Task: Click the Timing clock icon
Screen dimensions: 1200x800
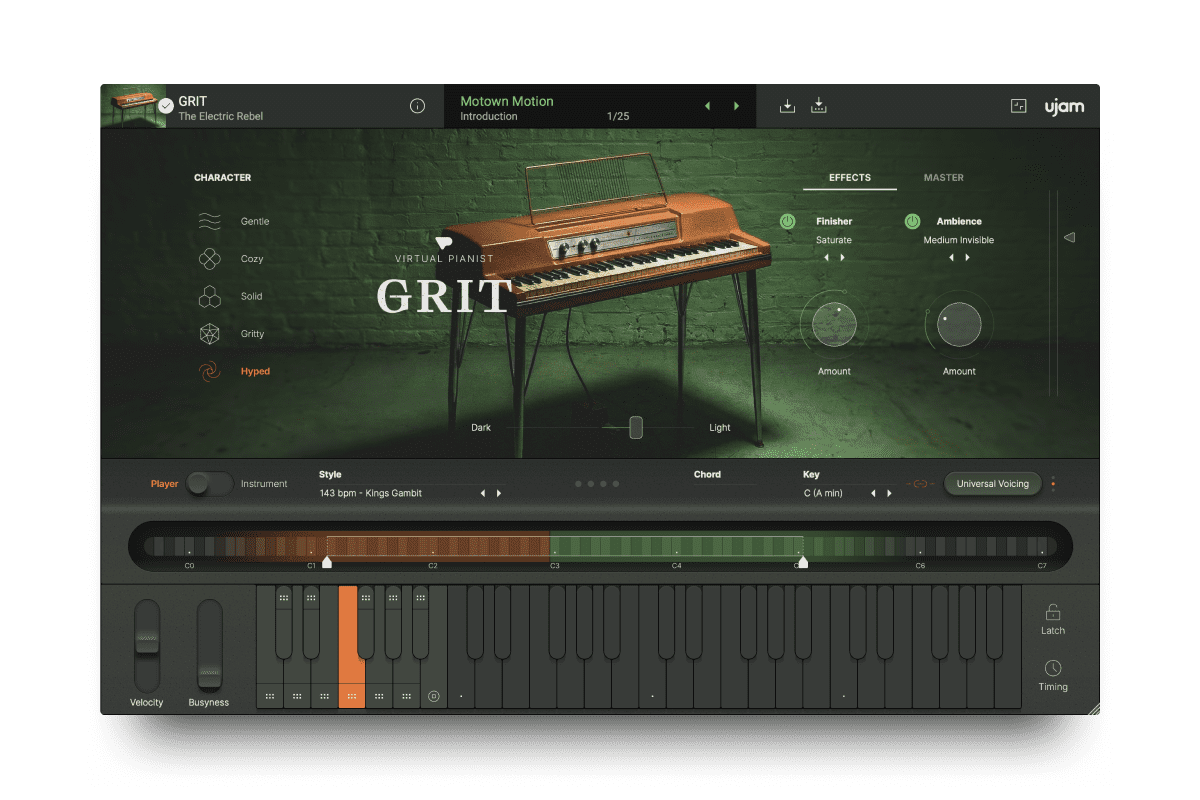Action: pos(1052,668)
